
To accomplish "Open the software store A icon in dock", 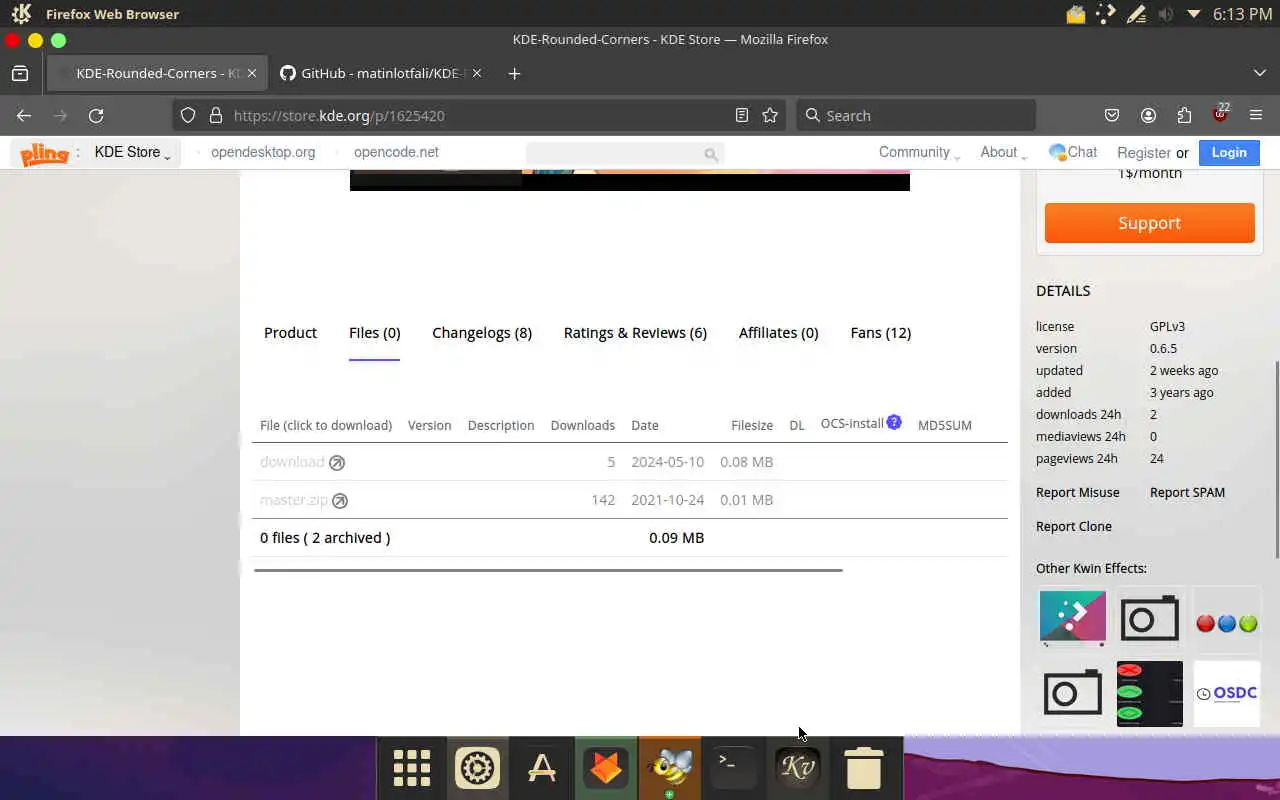I will 542,768.
